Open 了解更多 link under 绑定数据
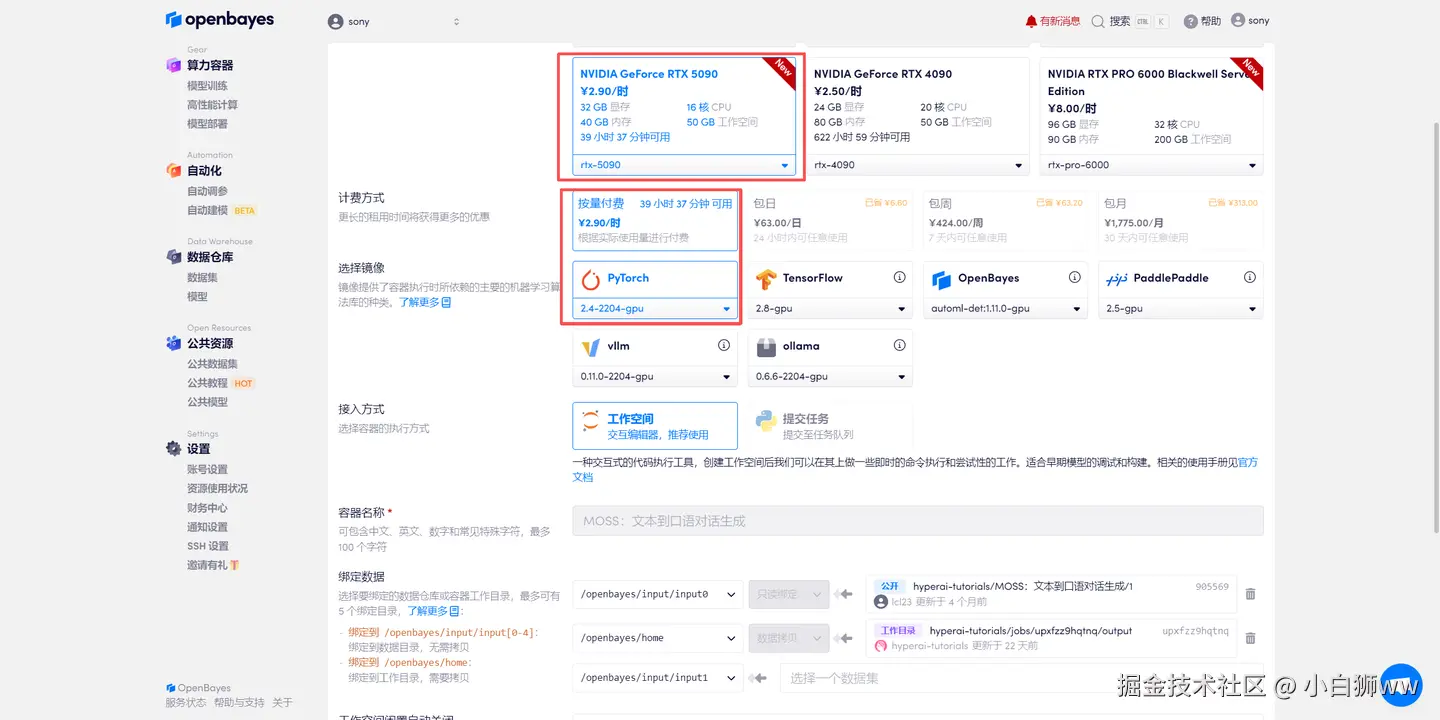The height and width of the screenshot is (720, 1440). (x=433, y=611)
